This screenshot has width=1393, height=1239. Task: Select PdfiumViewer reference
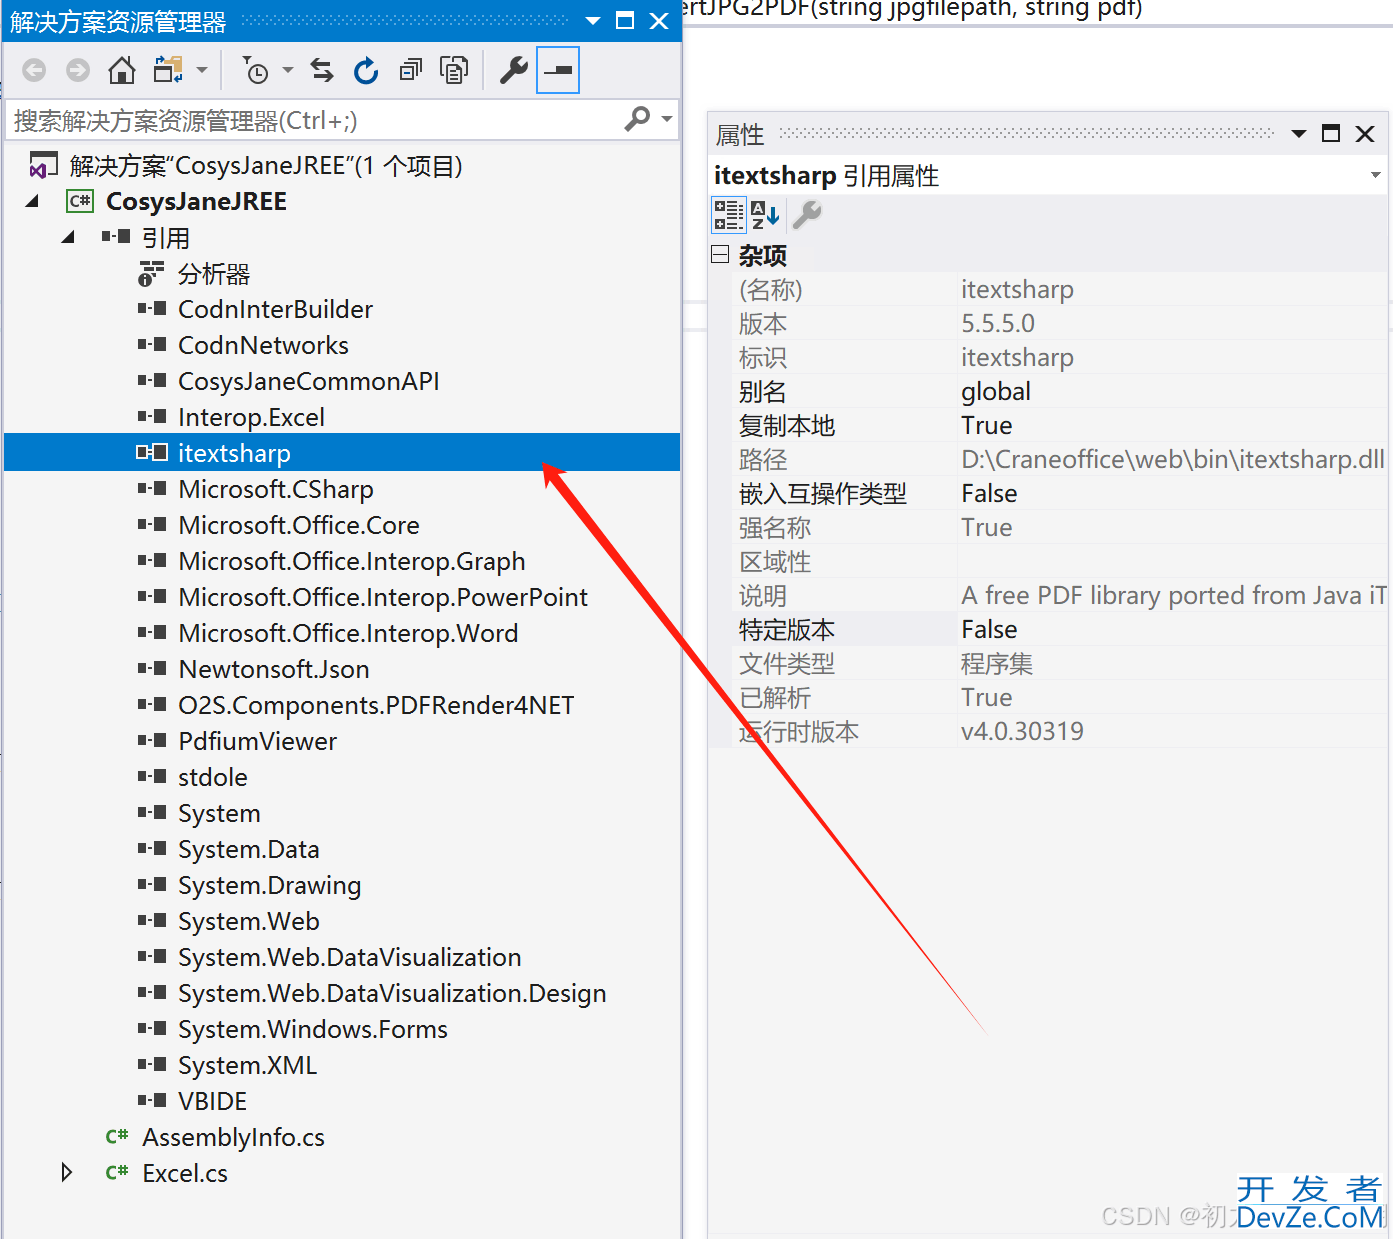257,742
